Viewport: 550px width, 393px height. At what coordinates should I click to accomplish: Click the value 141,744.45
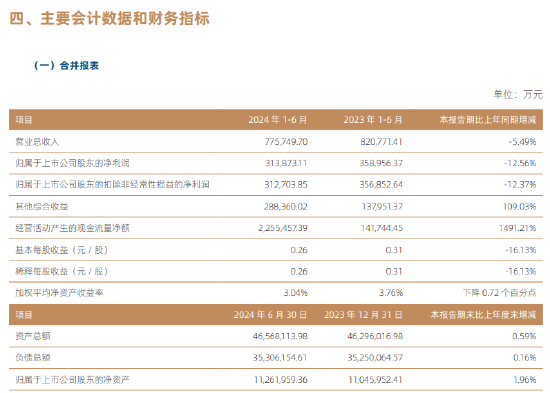pos(382,228)
